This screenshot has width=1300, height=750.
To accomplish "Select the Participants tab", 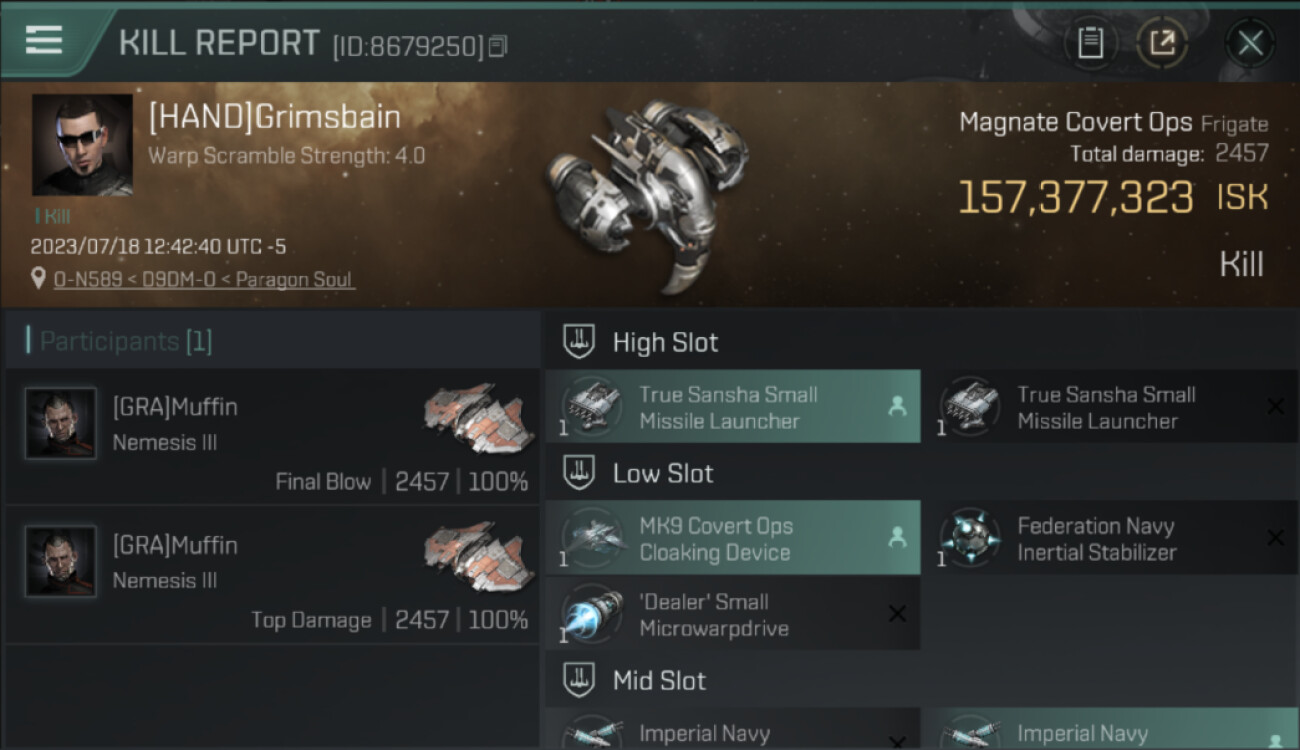I will coord(125,341).
